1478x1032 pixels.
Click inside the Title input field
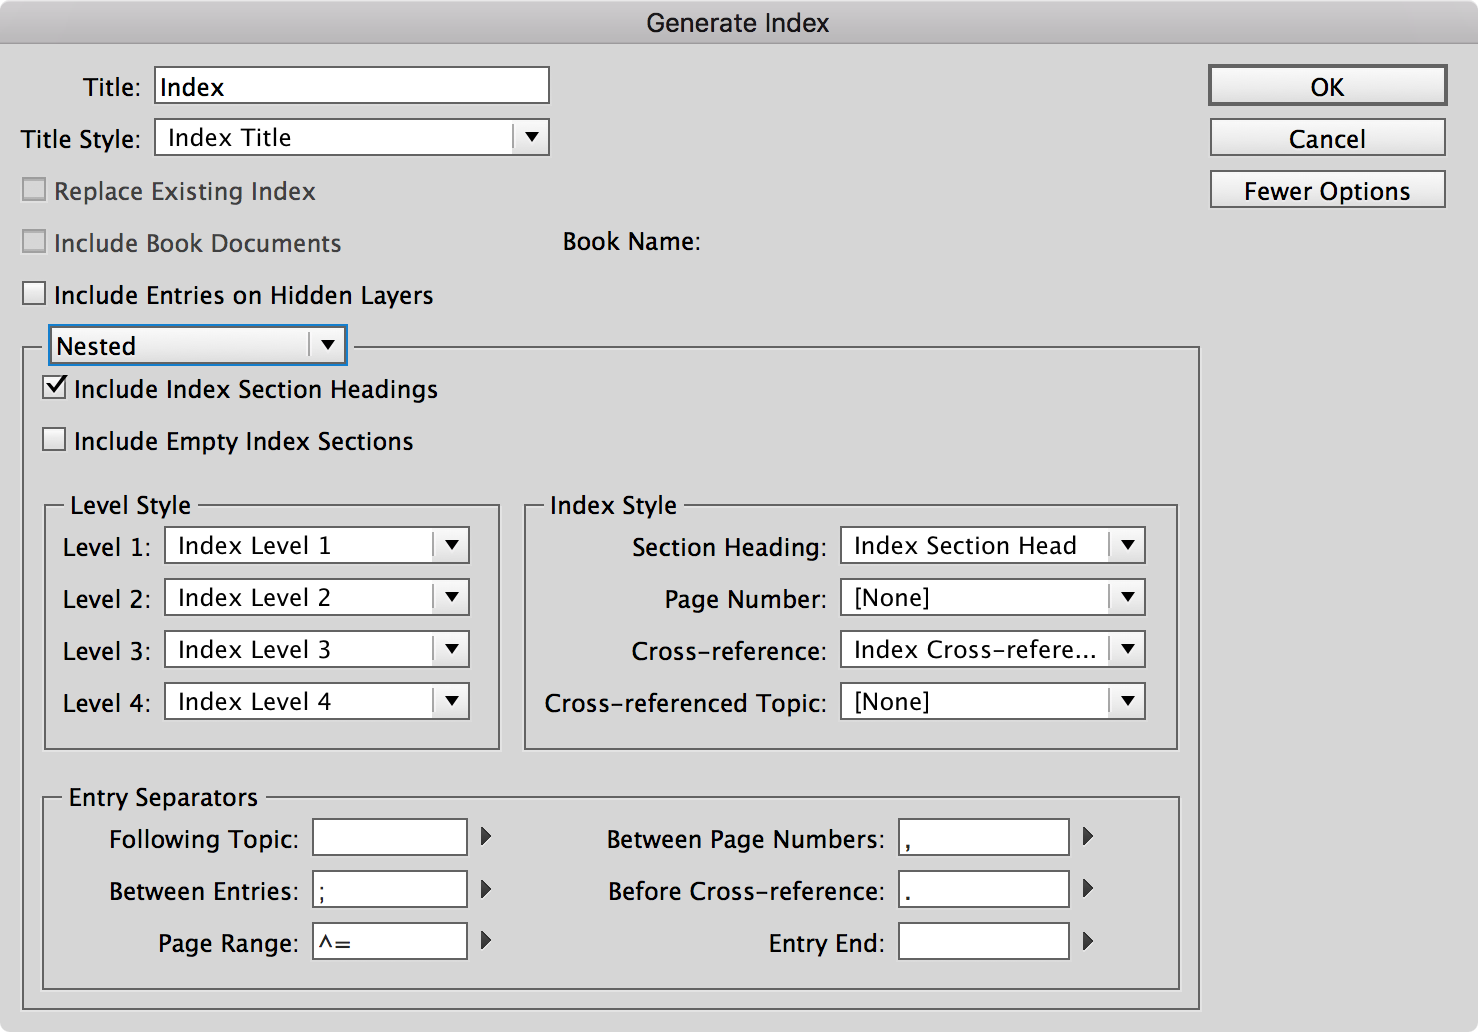click(350, 85)
